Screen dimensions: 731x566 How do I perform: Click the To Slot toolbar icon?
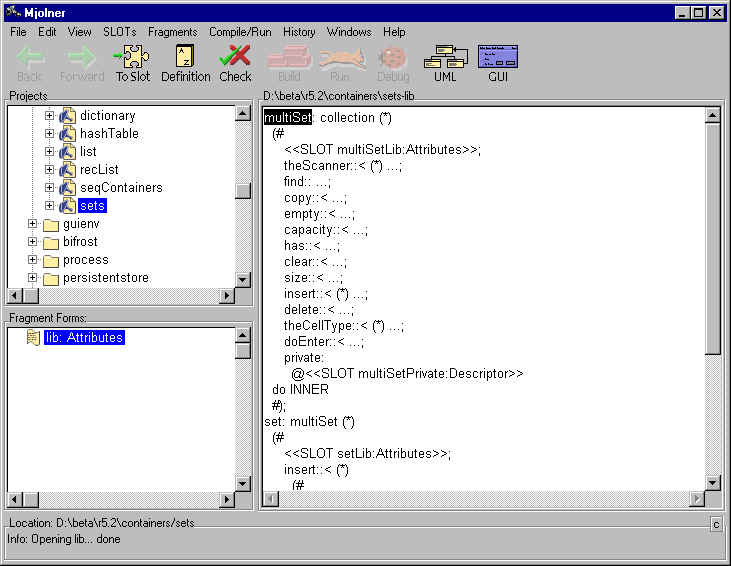tap(132, 63)
